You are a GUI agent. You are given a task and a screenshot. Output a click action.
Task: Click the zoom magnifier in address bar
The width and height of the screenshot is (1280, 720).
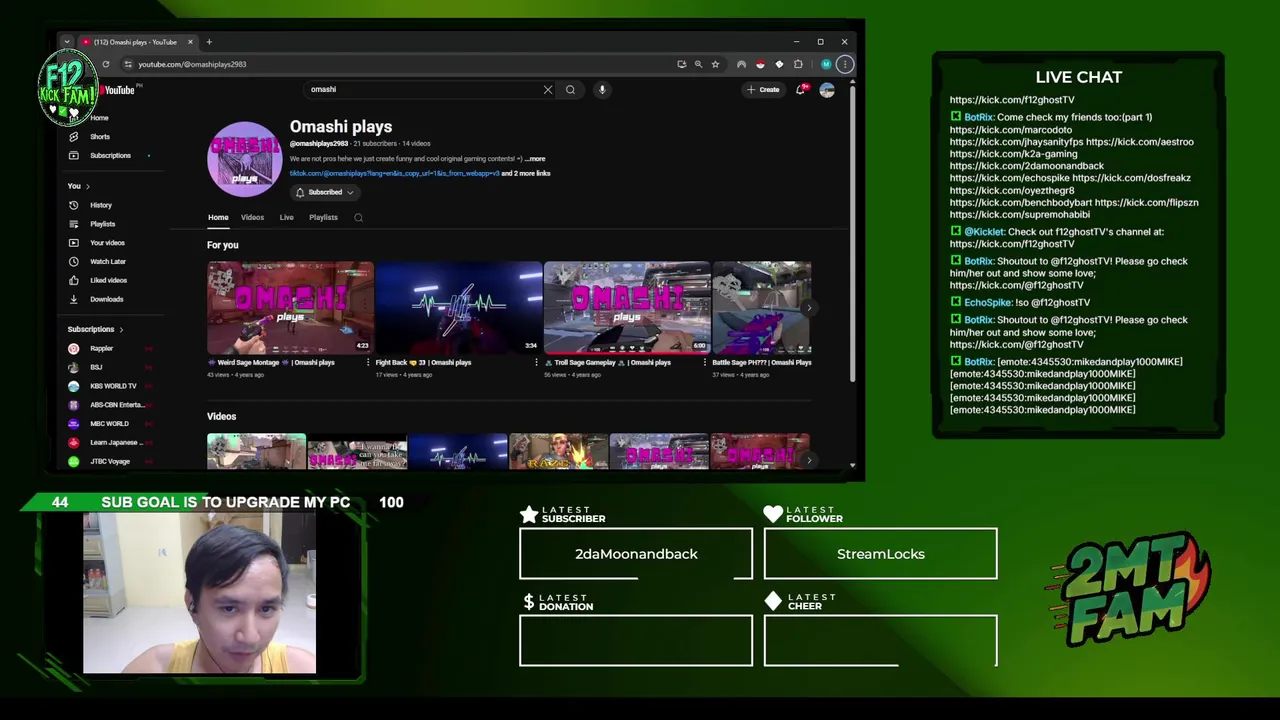698,64
